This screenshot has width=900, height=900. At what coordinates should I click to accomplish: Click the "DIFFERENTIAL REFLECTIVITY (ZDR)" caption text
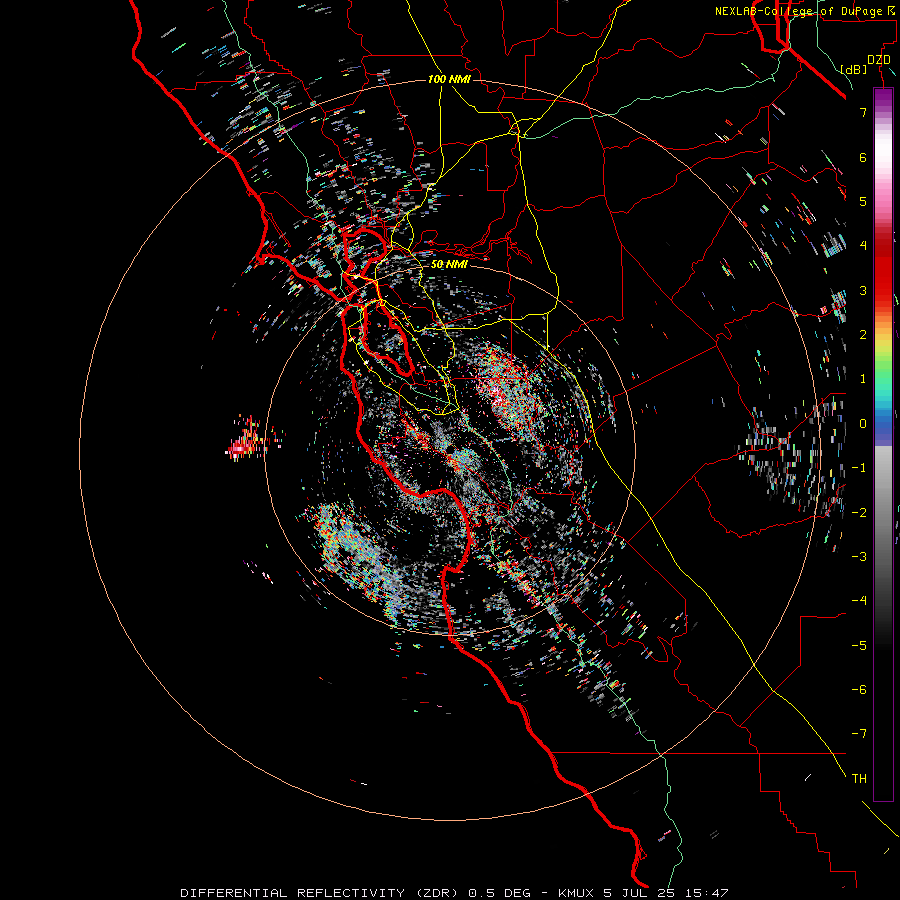(319, 893)
